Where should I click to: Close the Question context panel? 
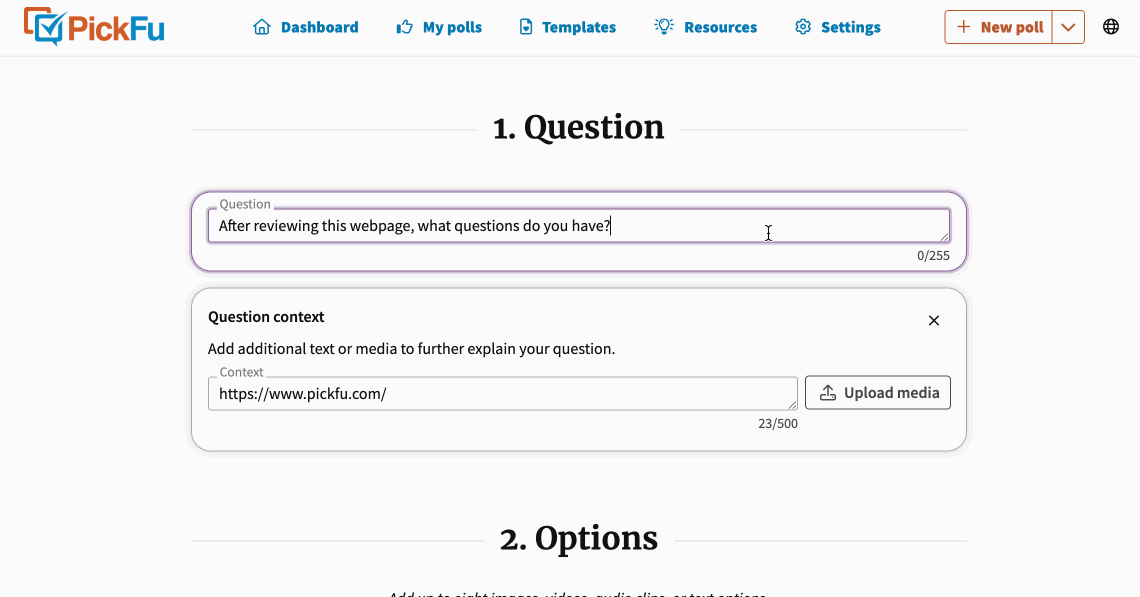click(x=934, y=321)
